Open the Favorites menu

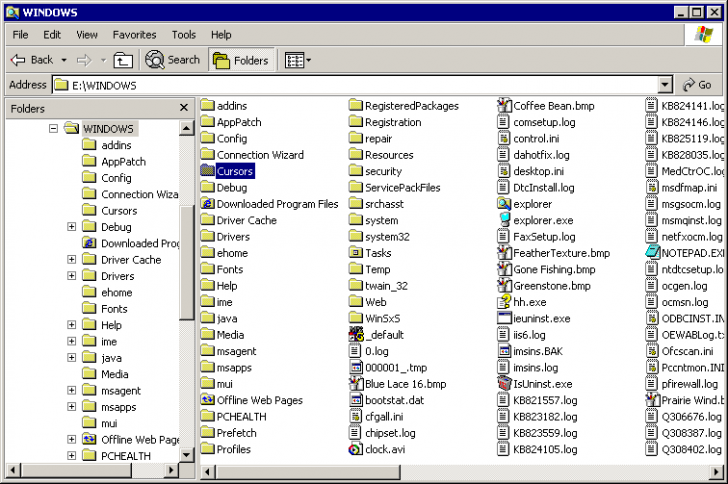click(135, 35)
